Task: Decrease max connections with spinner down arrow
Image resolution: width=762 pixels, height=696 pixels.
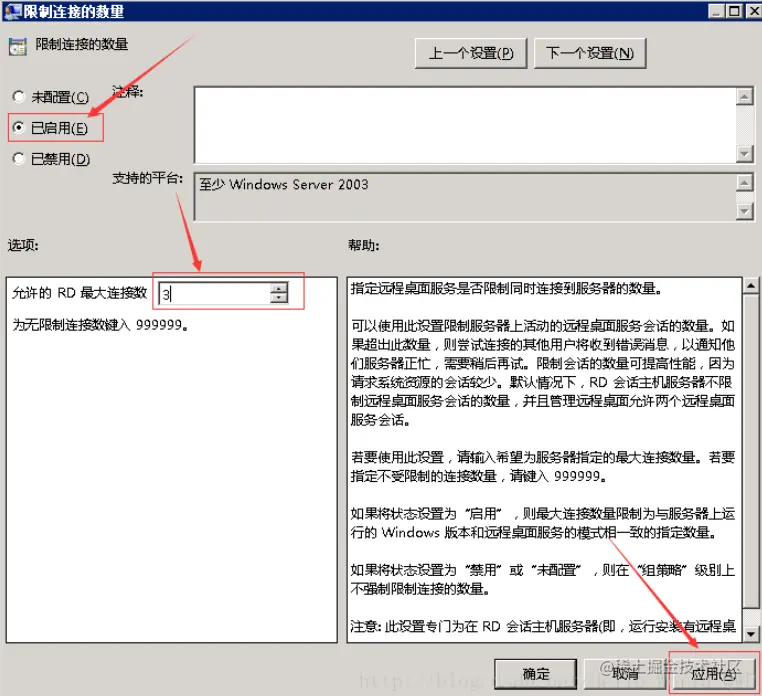Action: (279, 299)
